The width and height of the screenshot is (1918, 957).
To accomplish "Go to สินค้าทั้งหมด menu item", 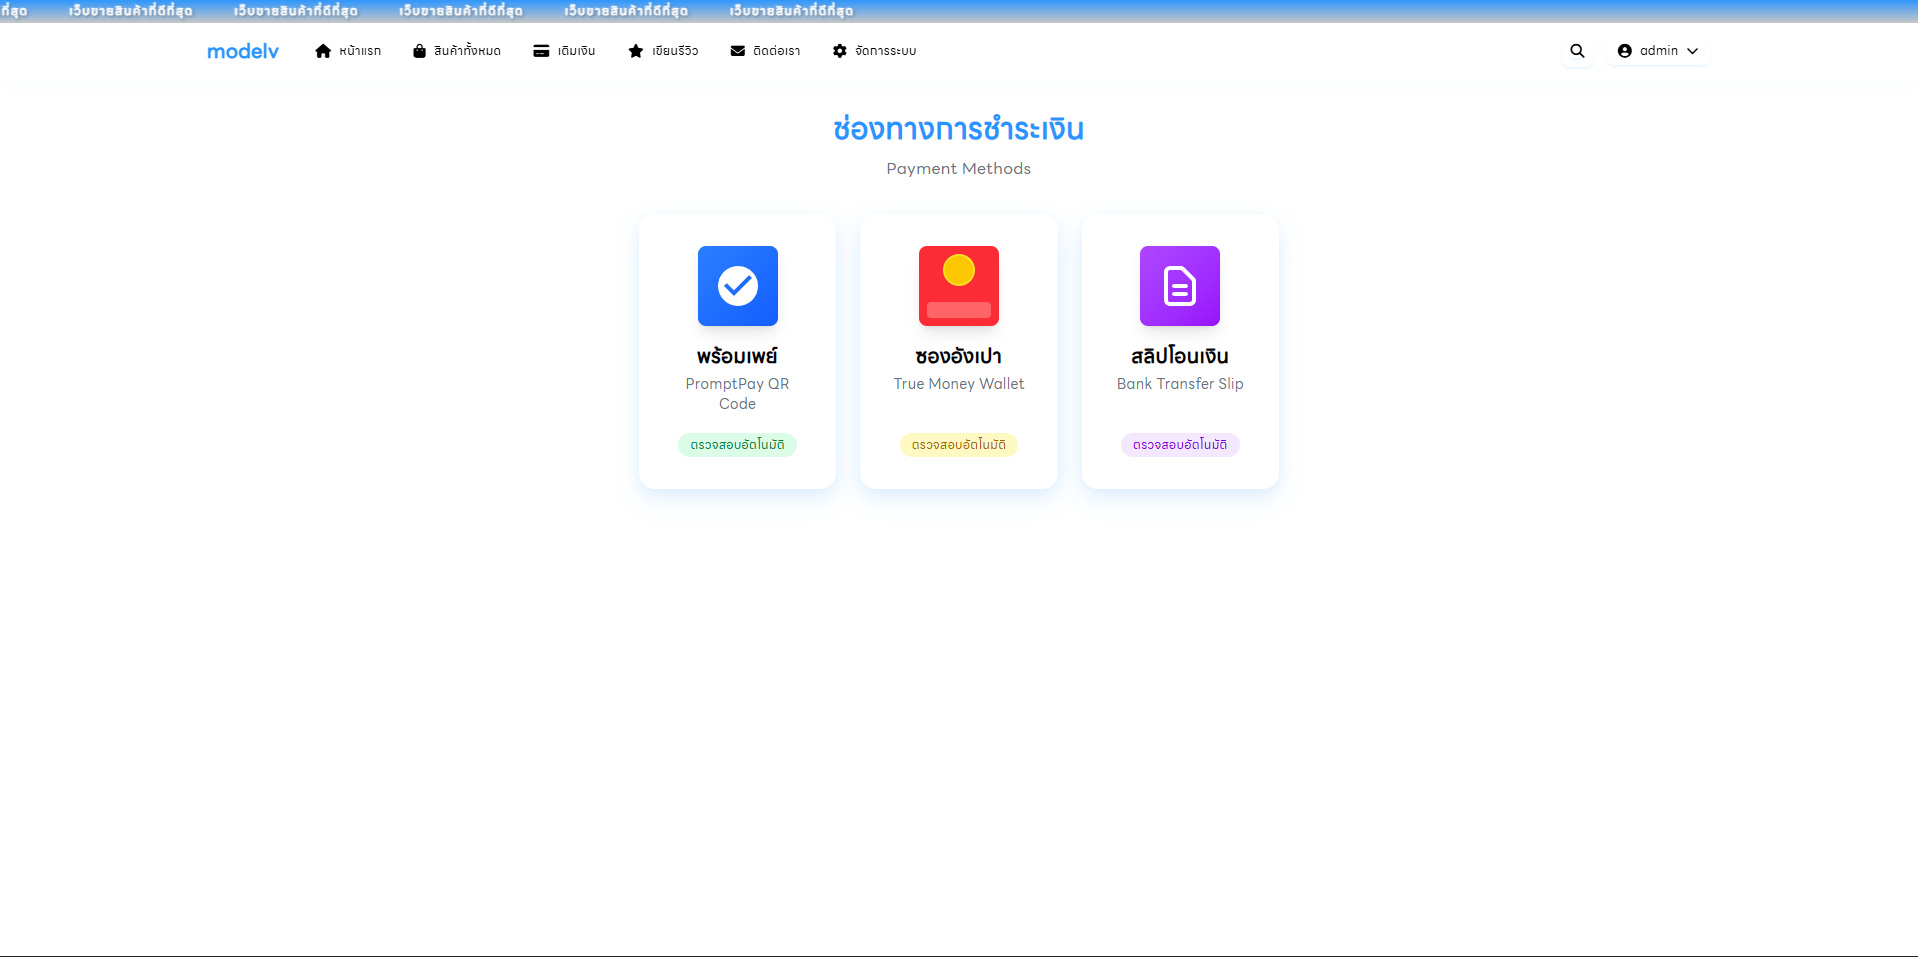I will tap(467, 51).
